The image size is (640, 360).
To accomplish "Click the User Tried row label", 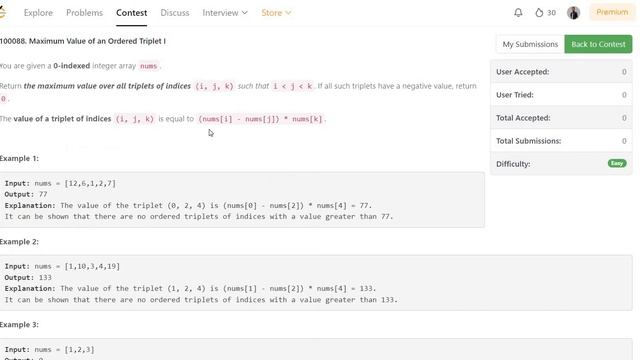I will pyautogui.click(x=515, y=95).
